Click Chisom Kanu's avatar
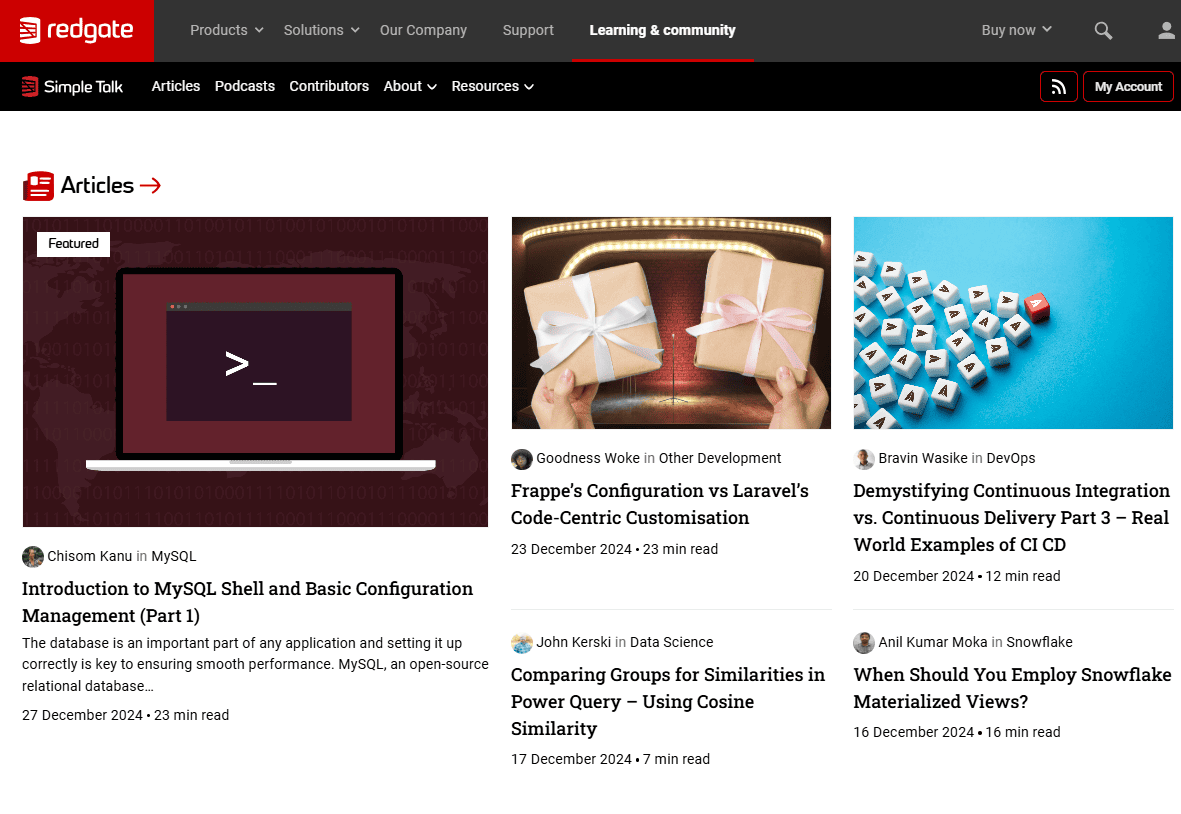The width and height of the screenshot is (1181, 814). tap(32, 556)
